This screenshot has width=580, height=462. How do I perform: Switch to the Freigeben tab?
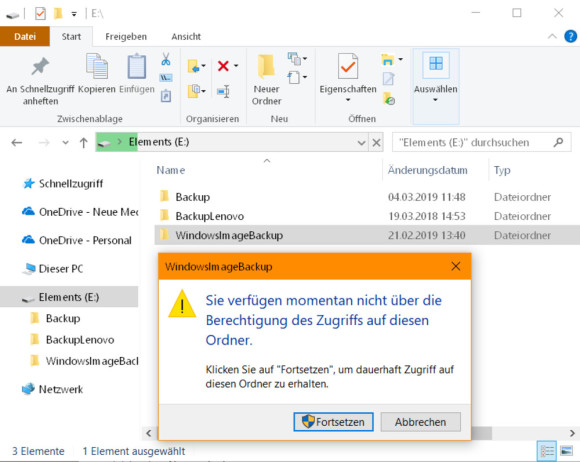(x=126, y=36)
